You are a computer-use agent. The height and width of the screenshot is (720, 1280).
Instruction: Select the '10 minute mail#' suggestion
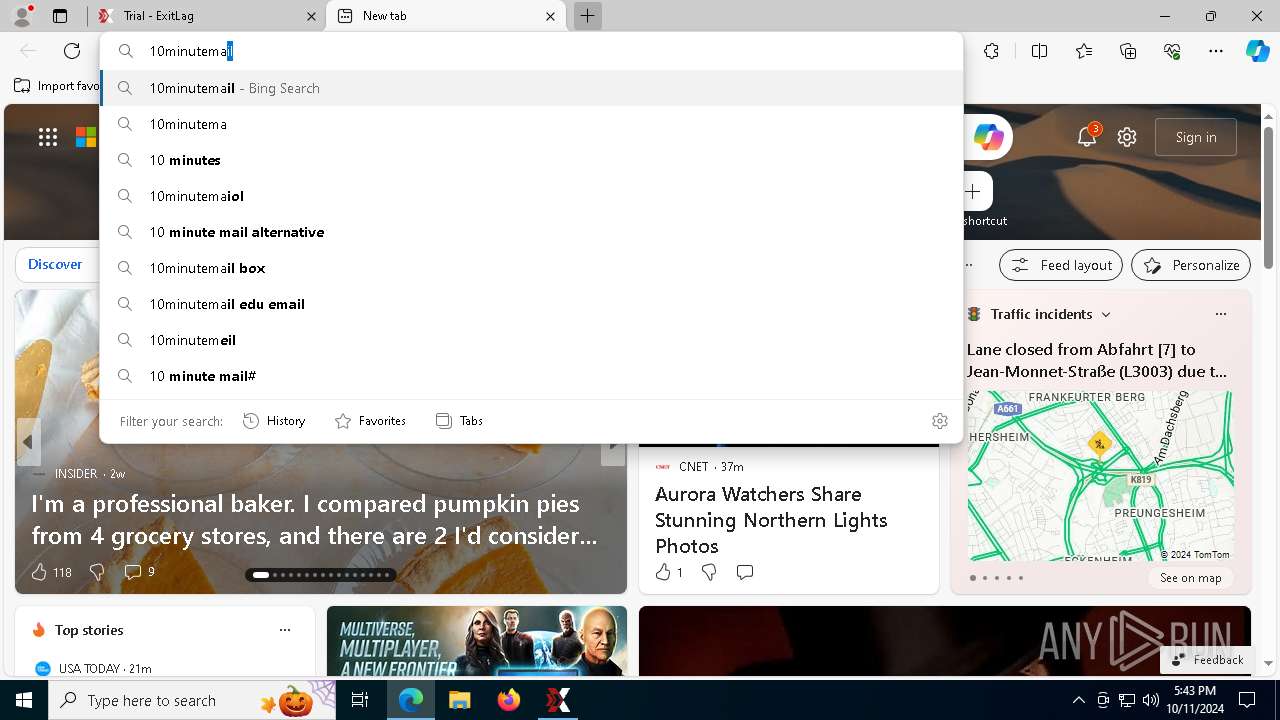tap(531, 376)
